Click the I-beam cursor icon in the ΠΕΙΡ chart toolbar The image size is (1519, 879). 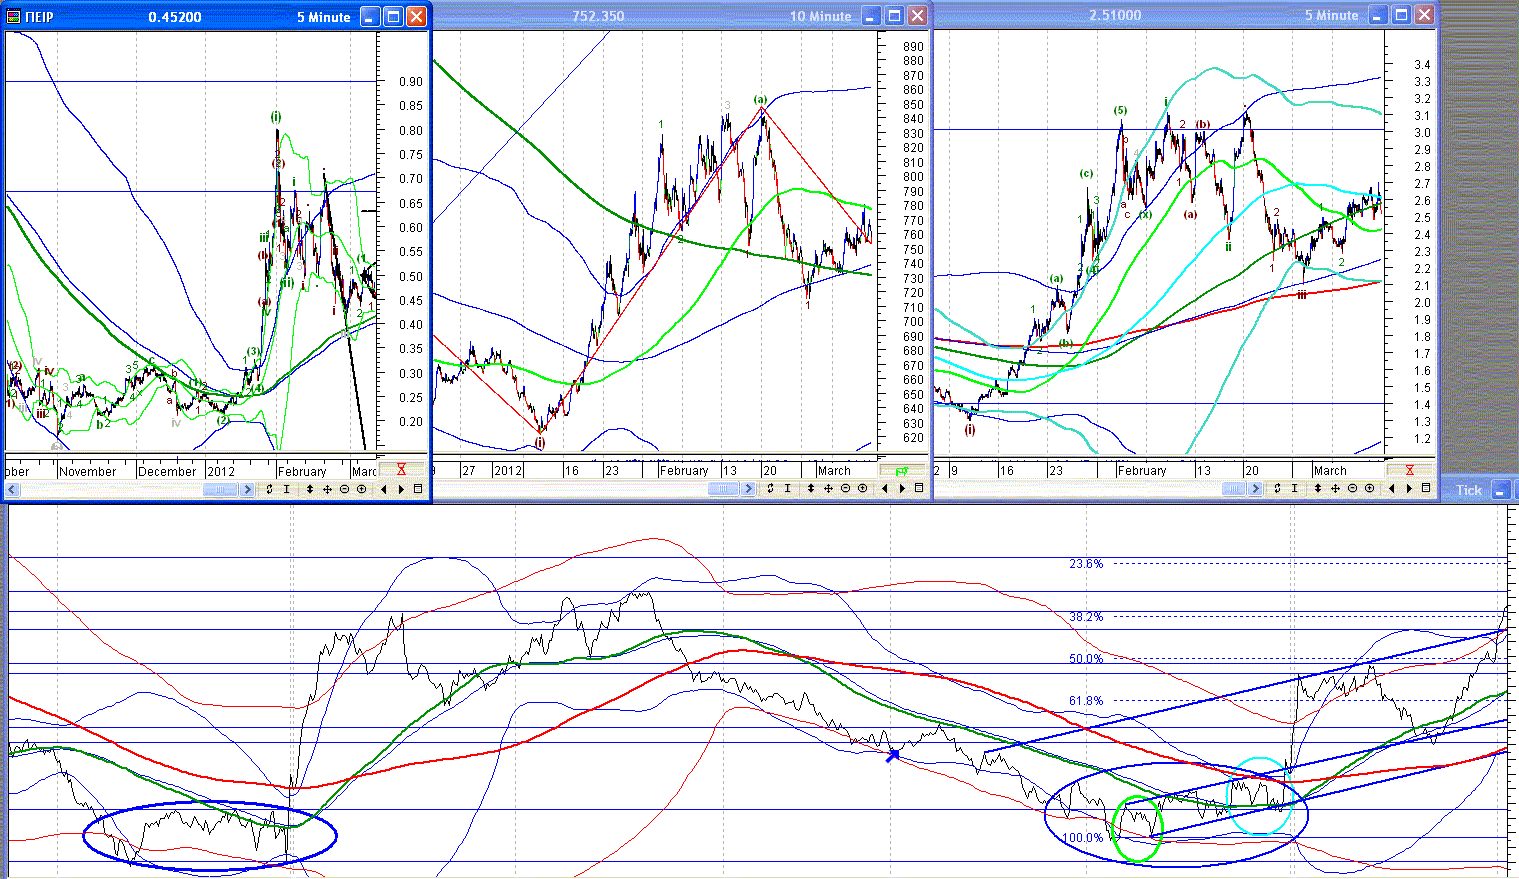tap(287, 489)
